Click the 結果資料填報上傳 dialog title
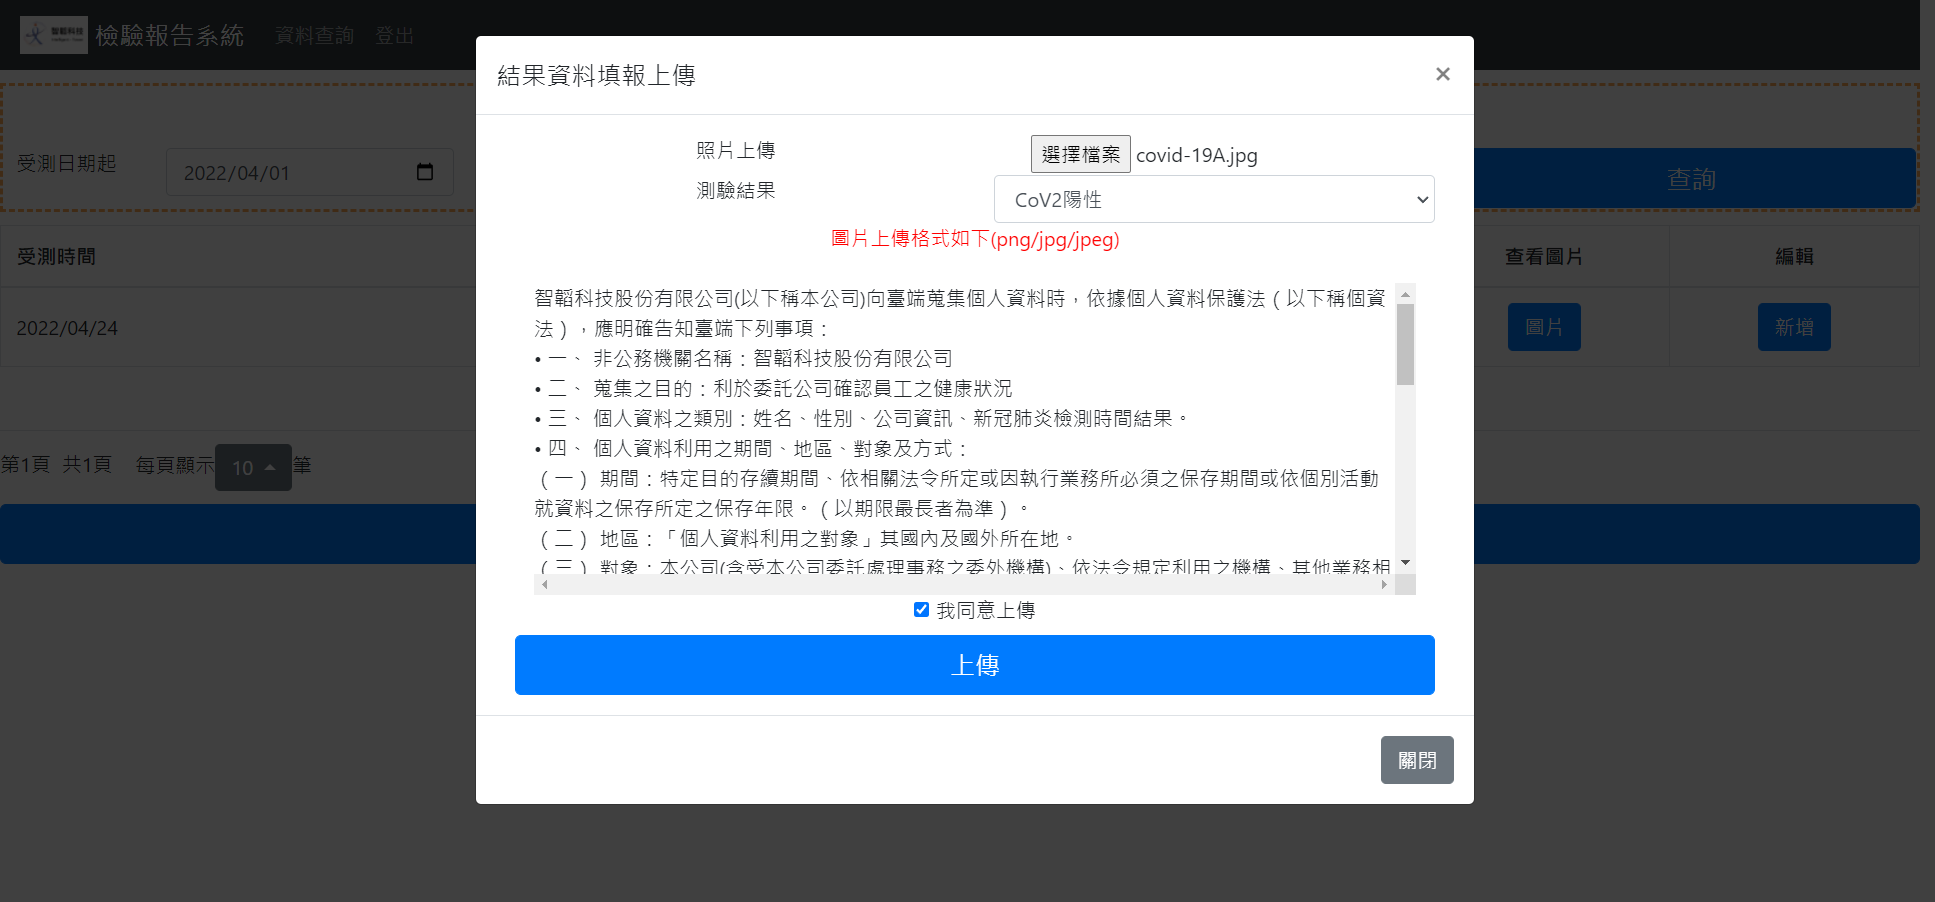This screenshot has width=1935, height=902. click(596, 75)
